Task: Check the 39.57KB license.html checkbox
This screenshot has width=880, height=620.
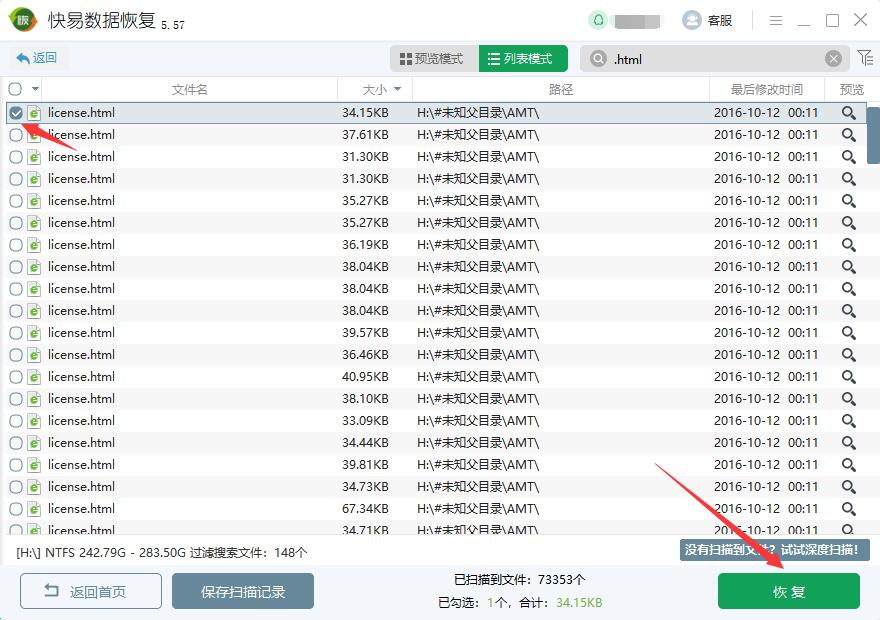Action: 16,333
